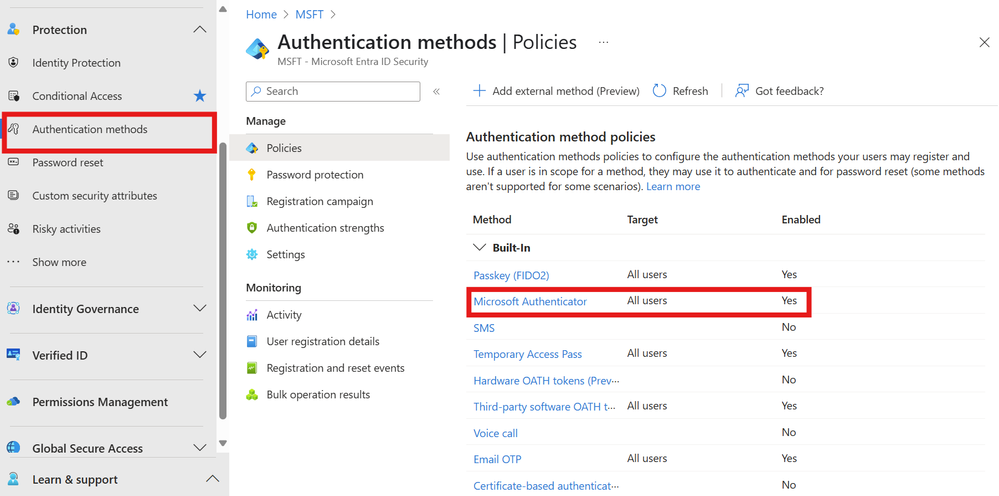This screenshot has height=496, width=999.
Task: Open Registration campaign menu item
Action: 319,201
